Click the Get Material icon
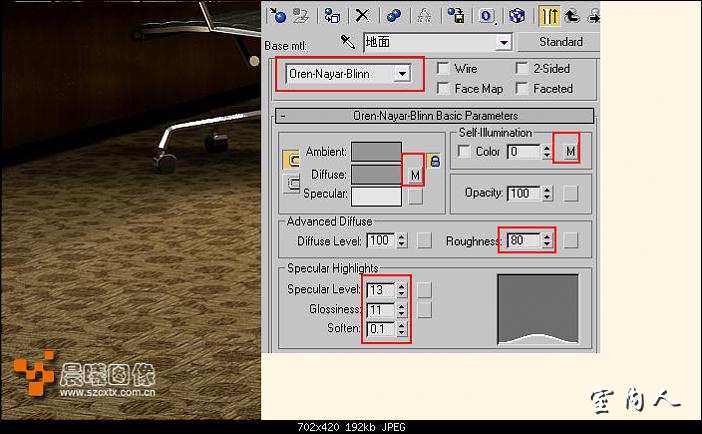Viewport: 702px width, 434px height. point(278,16)
